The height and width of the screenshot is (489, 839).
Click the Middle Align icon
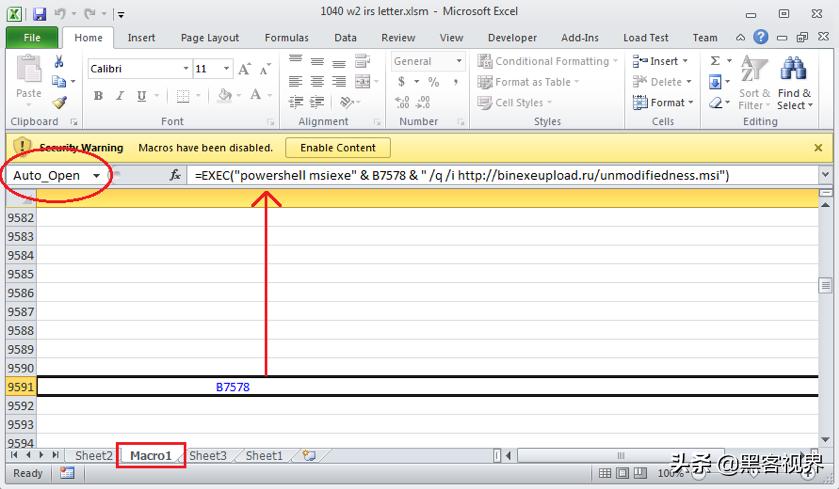point(317,61)
